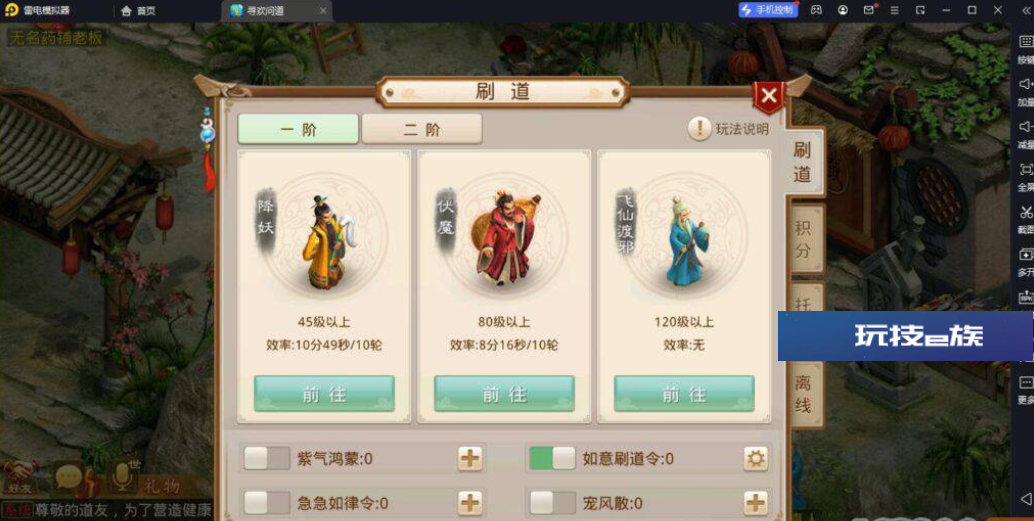This screenshot has height=521, width=1034.
Task: Toggle the 紫气鸿蒙 switch
Action: click(266, 458)
